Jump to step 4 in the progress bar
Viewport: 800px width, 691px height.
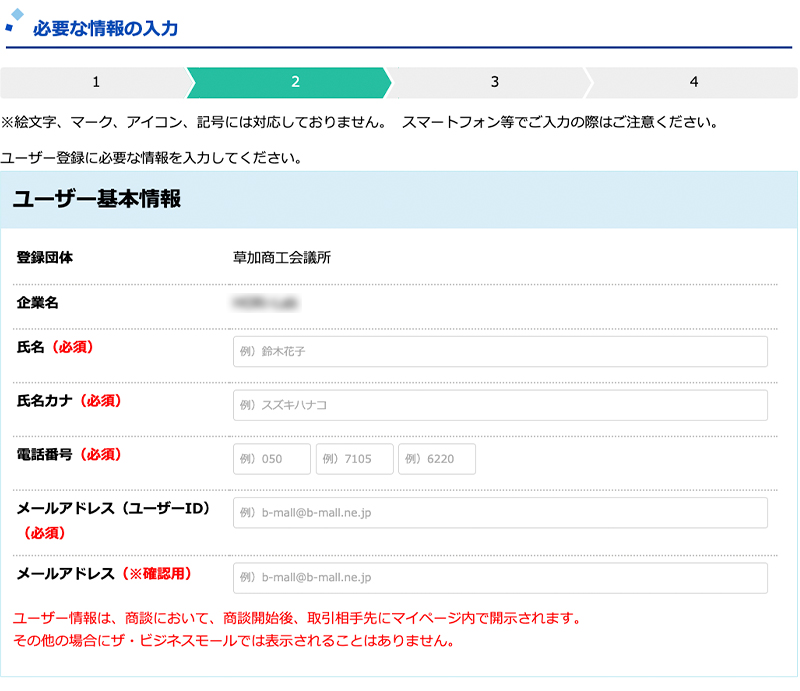tap(693, 82)
